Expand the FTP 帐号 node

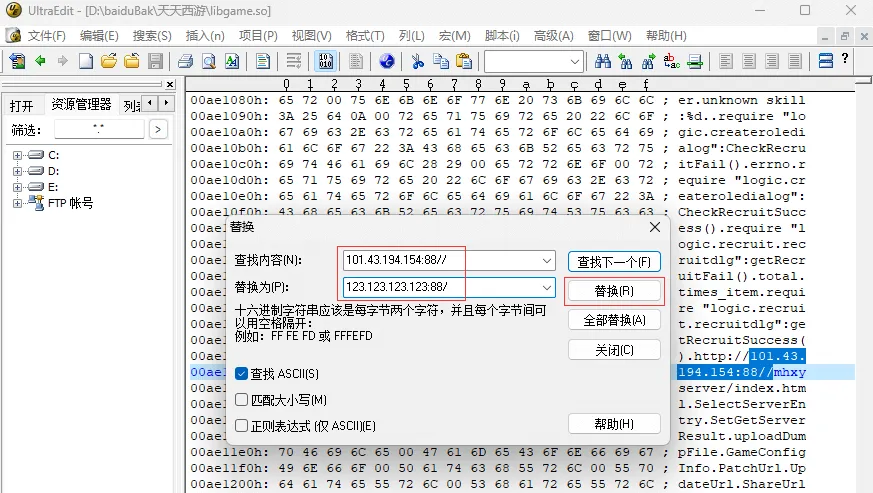click(x=17, y=203)
